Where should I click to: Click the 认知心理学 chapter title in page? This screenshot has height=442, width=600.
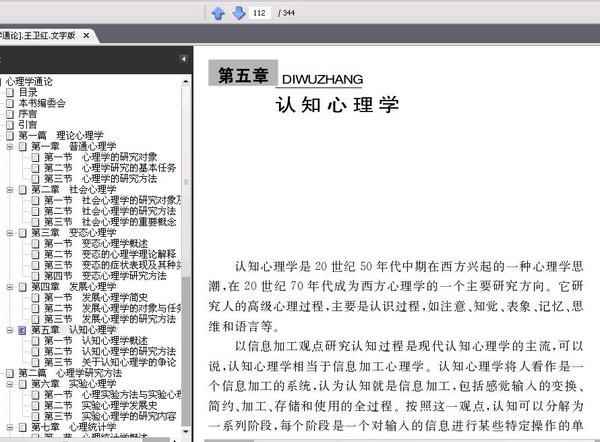tap(337, 105)
